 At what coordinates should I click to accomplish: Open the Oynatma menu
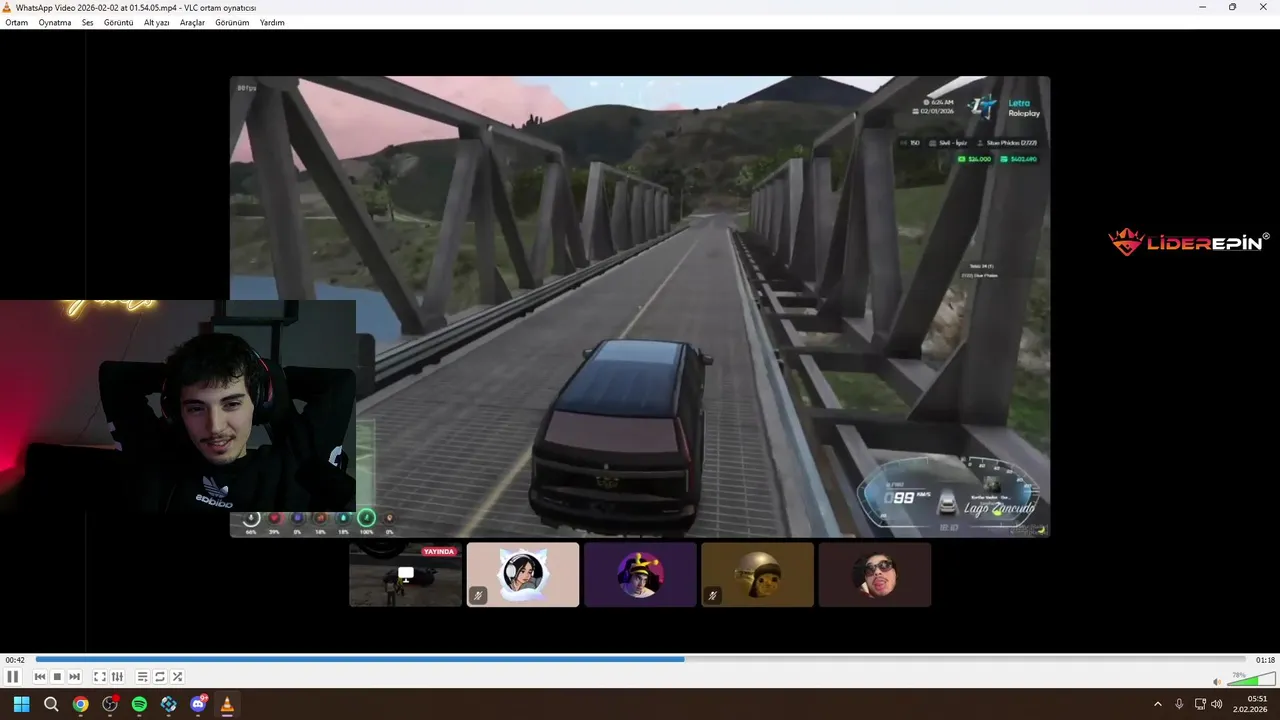pyautogui.click(x=55, y=22)
